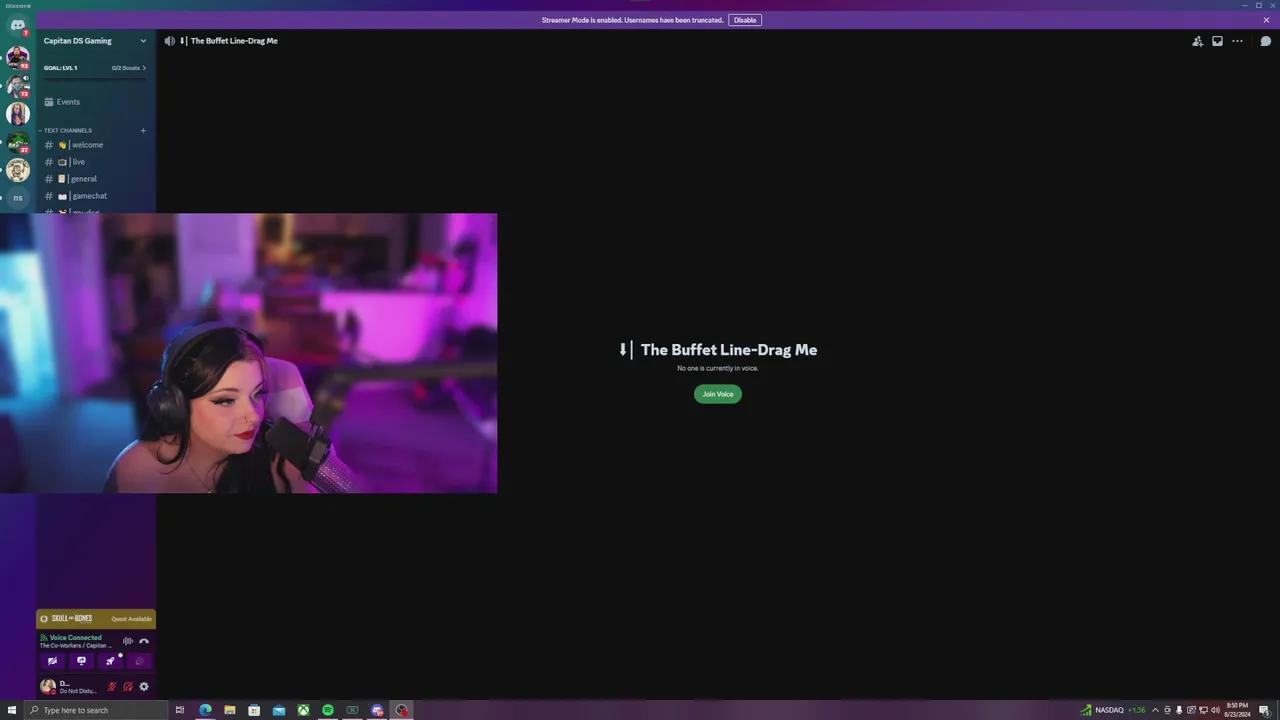Open the Windows notification center icon
Screen dimensions: 1280x720
[x=1264, y=710]
